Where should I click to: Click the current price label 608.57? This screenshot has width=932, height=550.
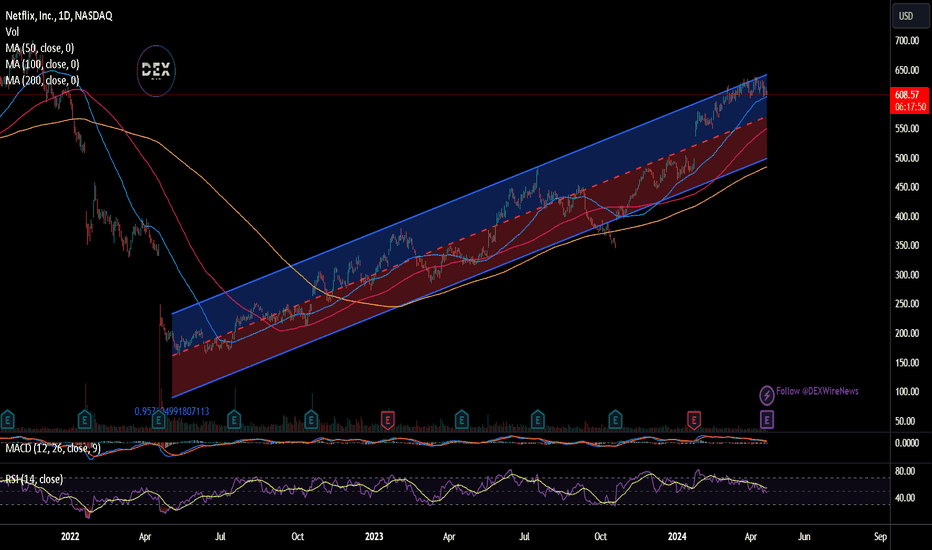tap(908, 95)
